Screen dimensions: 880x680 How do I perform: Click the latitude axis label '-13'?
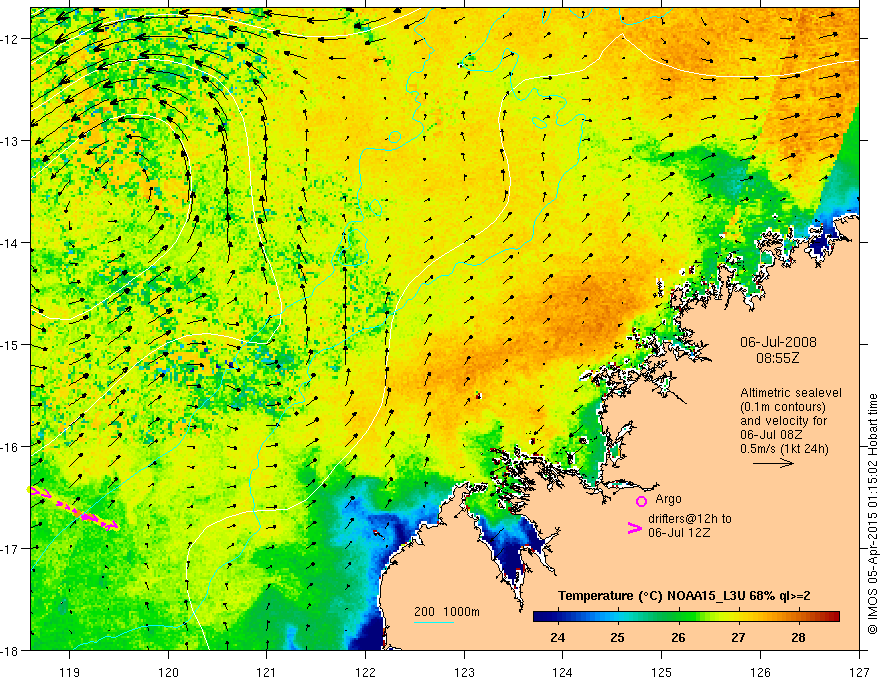[10, 141]
